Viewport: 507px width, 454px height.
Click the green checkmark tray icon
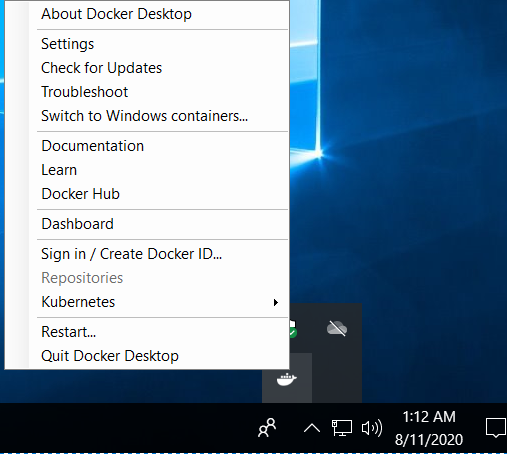point(293,329)
